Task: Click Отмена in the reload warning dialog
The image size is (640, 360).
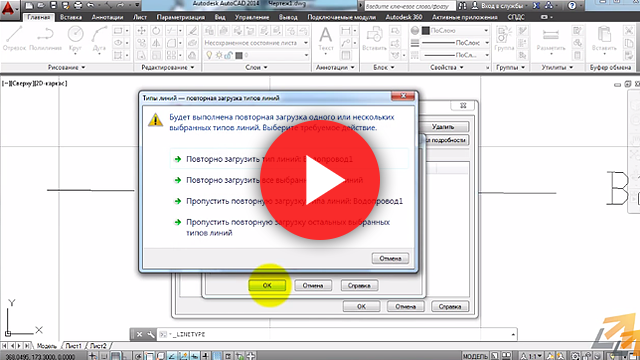Action: pyautogui.click(x=390, y=258)
